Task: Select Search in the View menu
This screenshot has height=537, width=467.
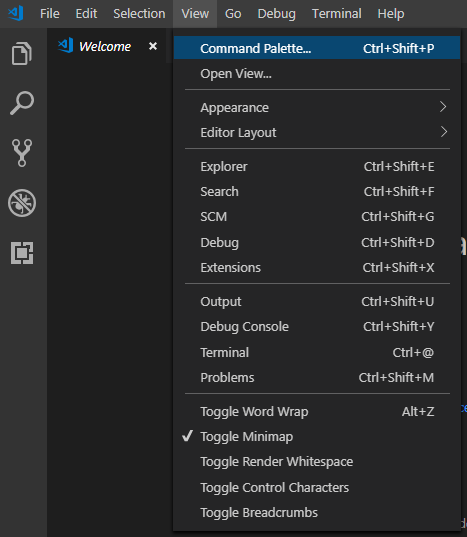Action: click(317, 191)
